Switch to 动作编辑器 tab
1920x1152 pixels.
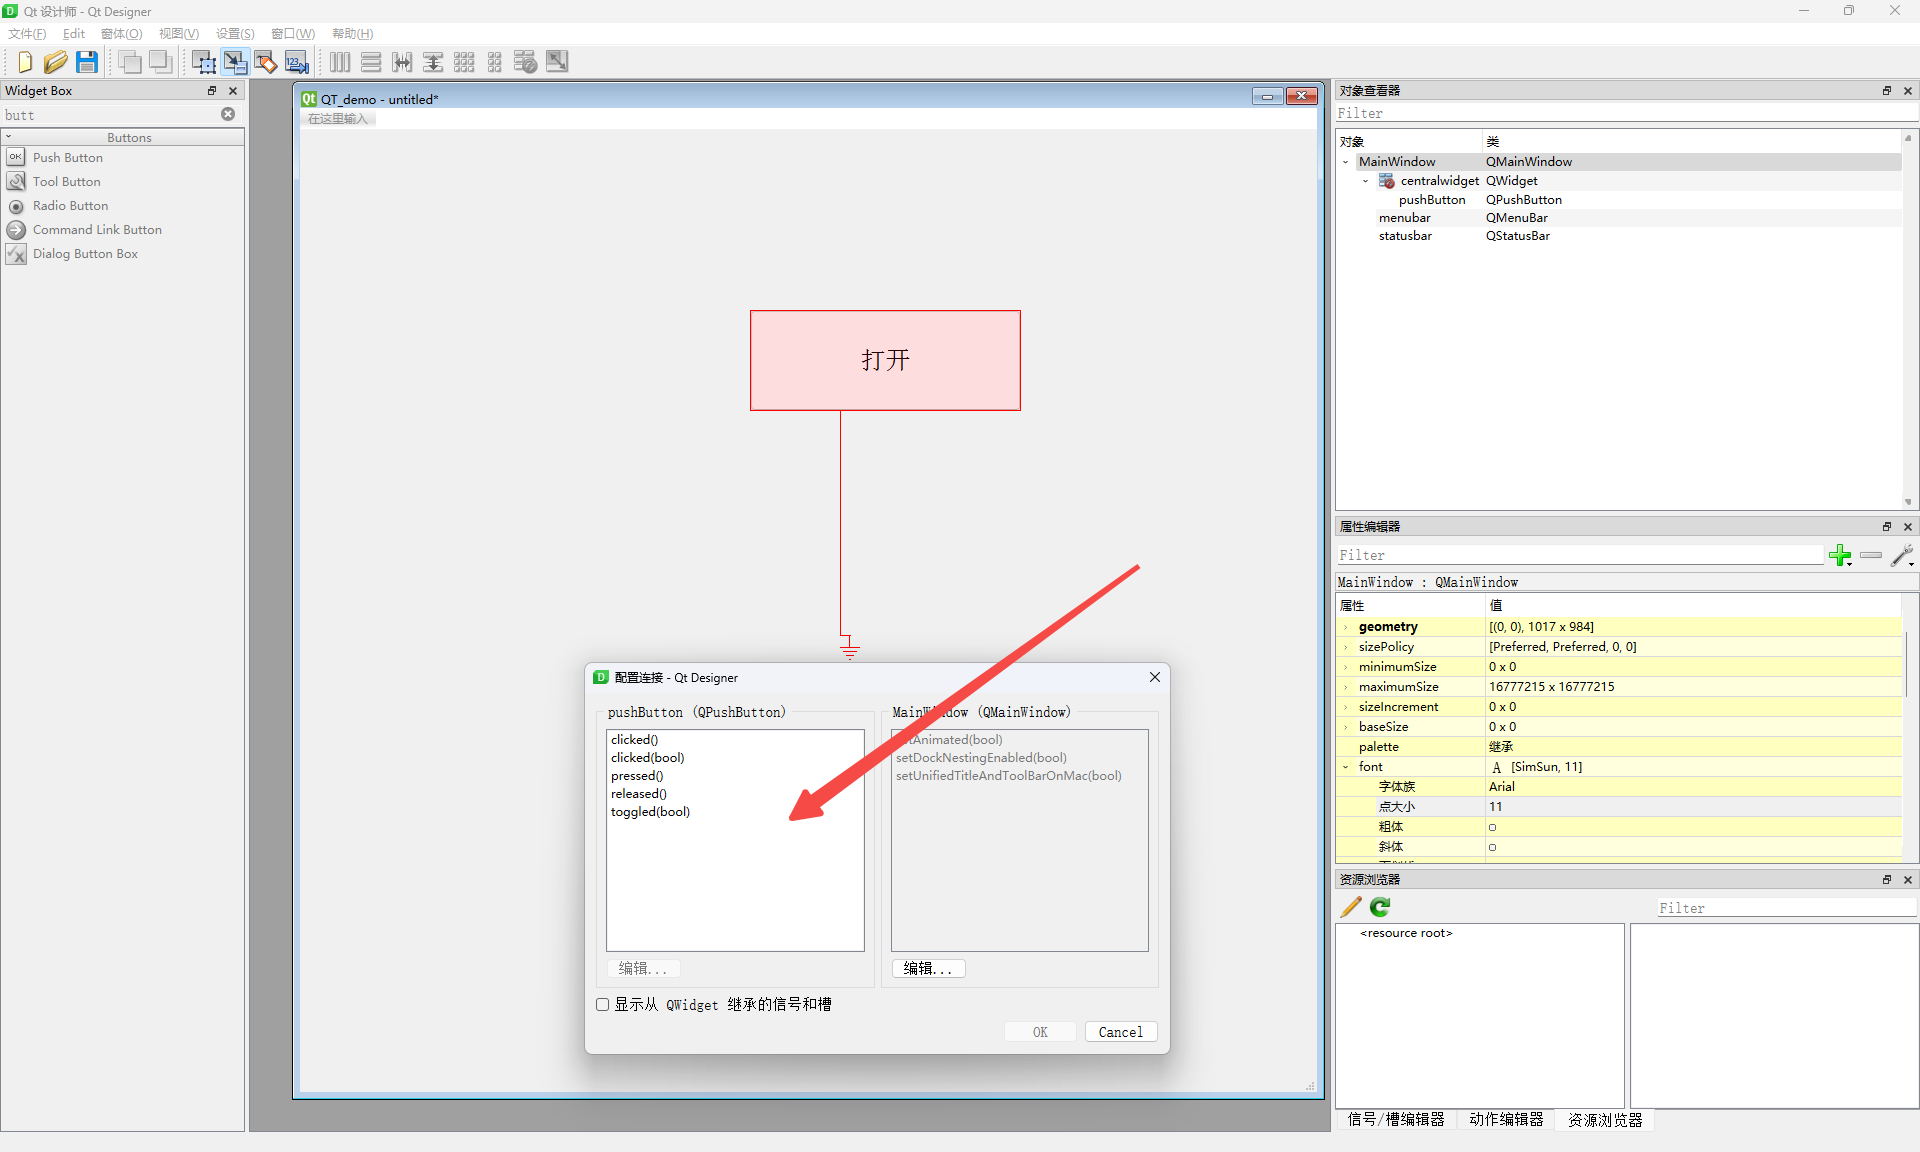coord(1506,1119)
